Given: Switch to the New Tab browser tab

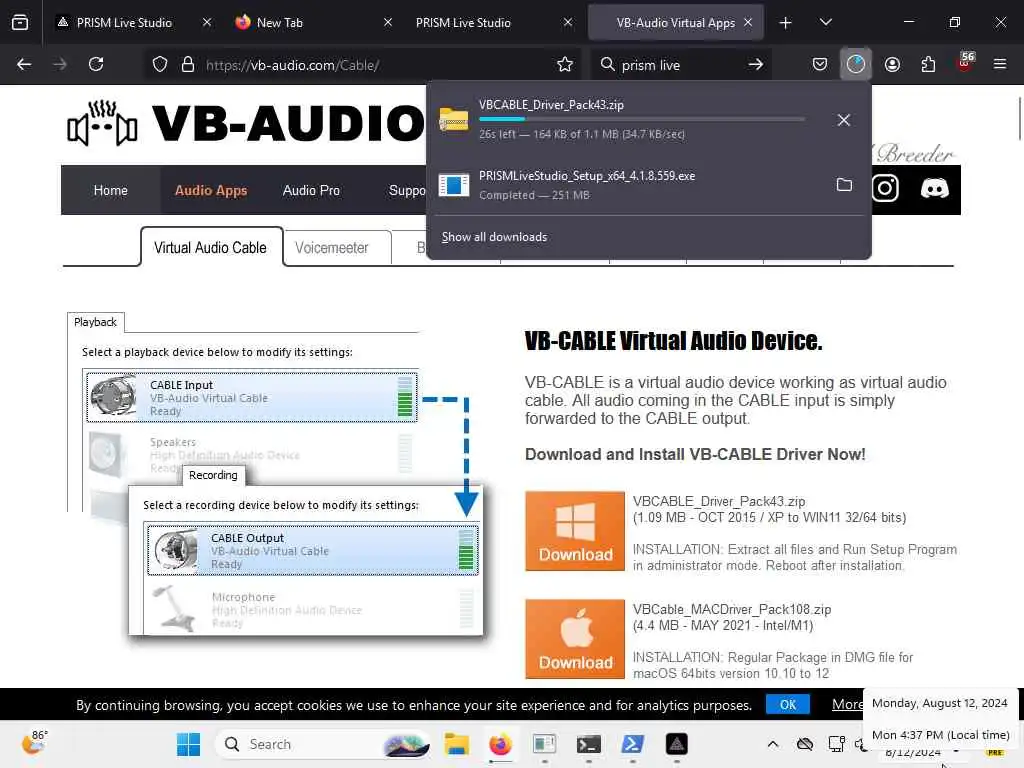Looking at the screenshot, I should pos(280,23).
